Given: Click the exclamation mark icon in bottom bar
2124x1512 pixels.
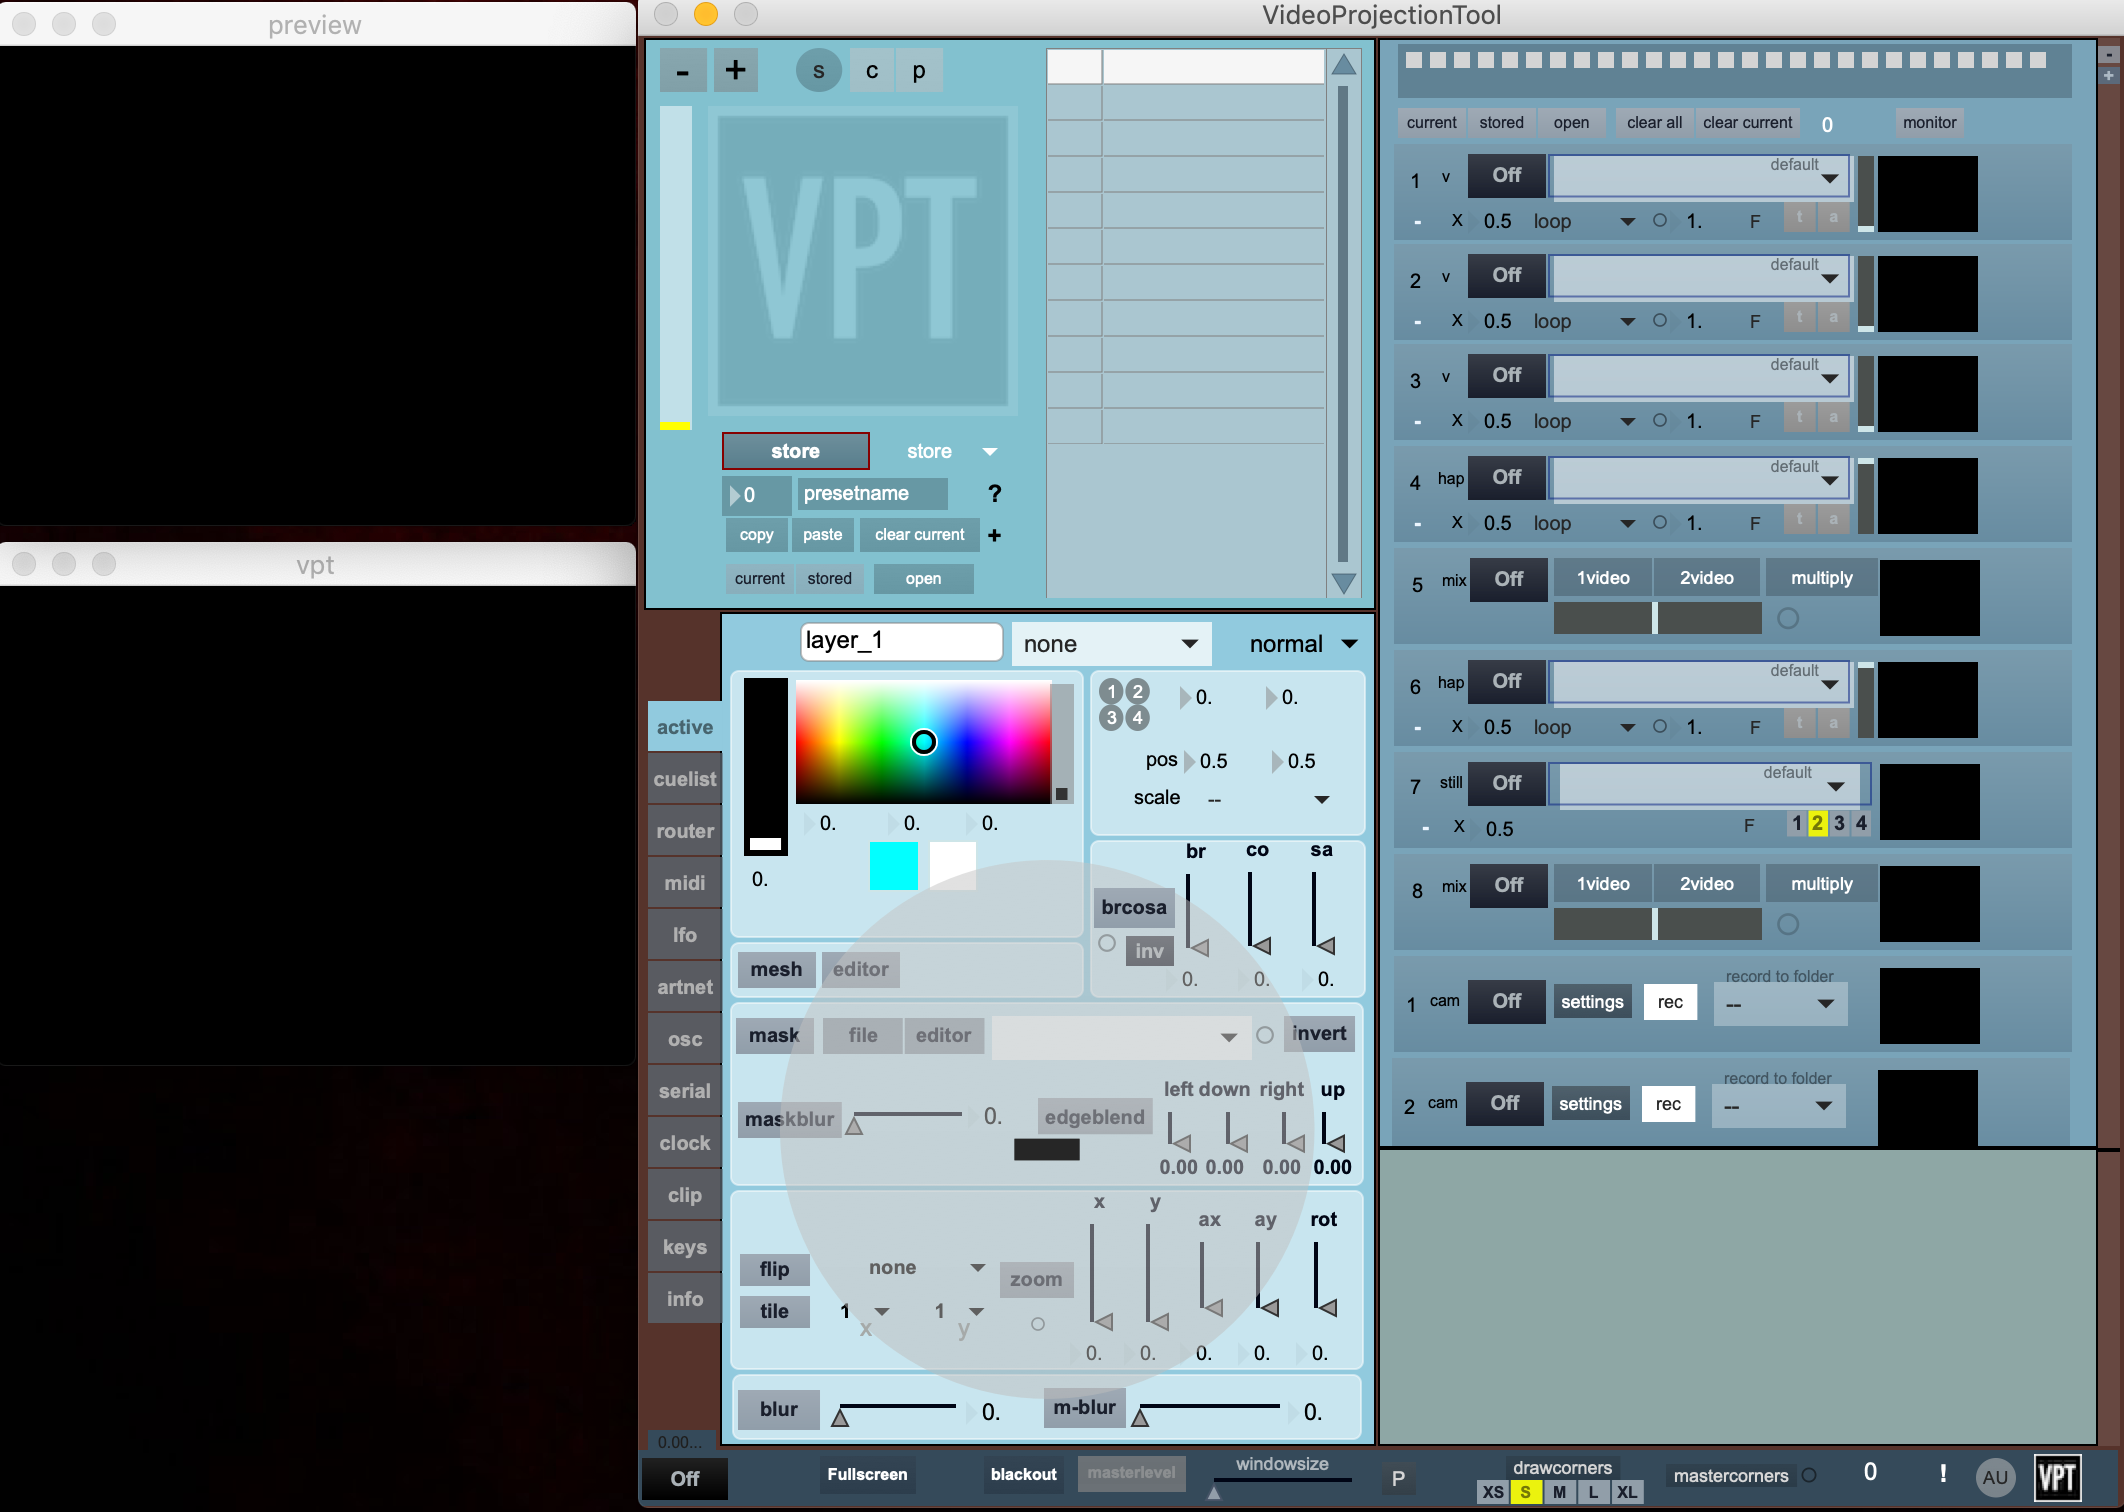Looking at the screenshot, I should pos(1942,1473).
